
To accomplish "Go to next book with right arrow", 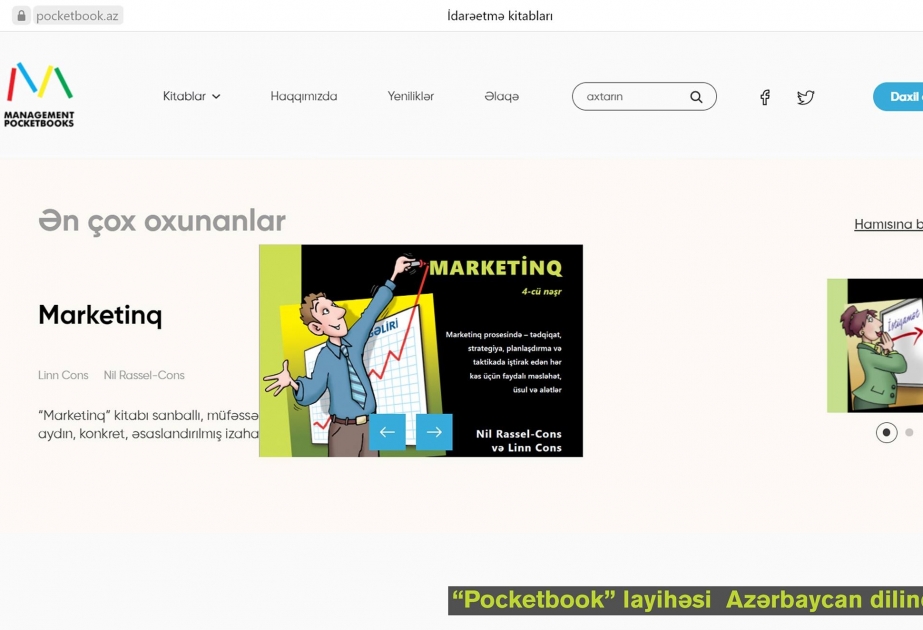I will click(434, 432).
